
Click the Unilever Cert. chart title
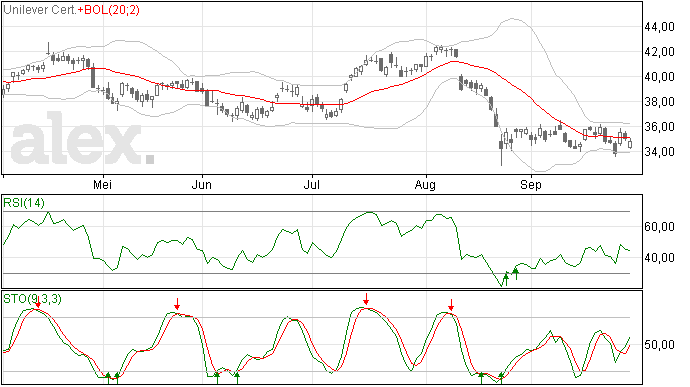coord(40,10)
